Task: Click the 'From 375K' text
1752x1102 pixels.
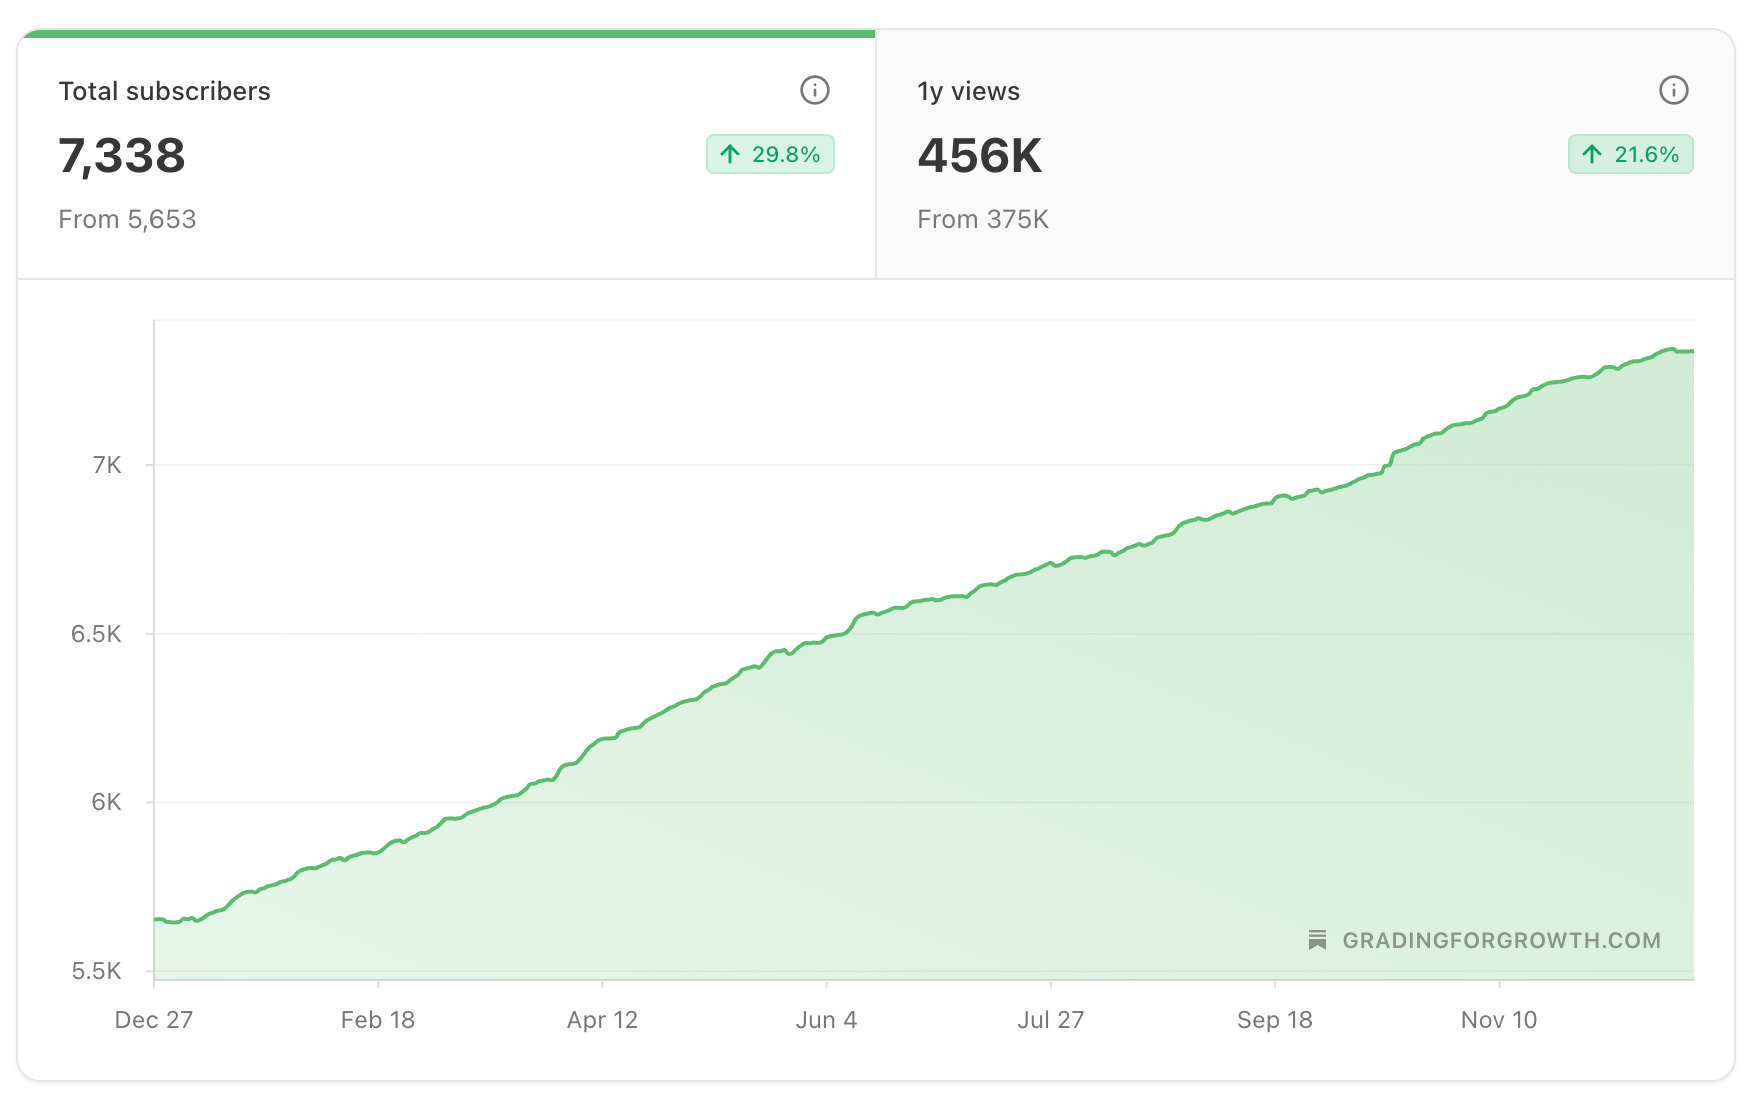Action: point(983,219)
